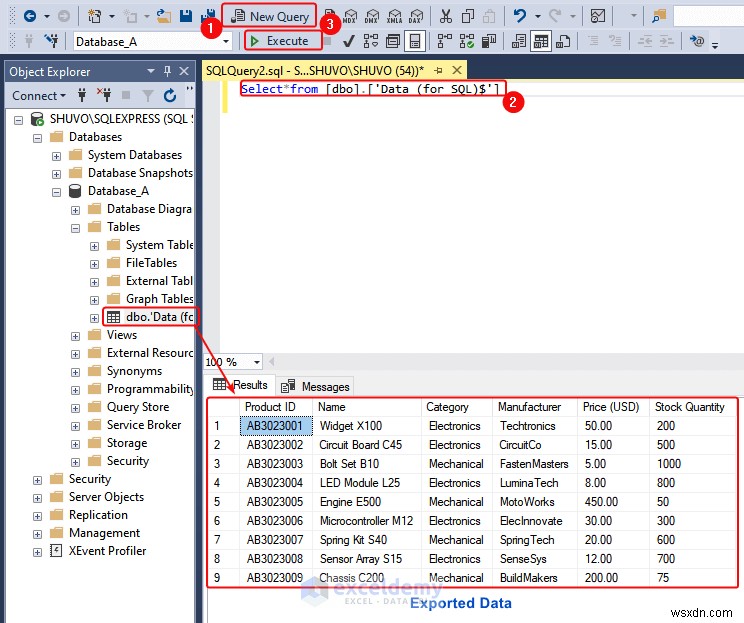744x623 pixels.
Task: Open the New Project icon
Action: 94,17
